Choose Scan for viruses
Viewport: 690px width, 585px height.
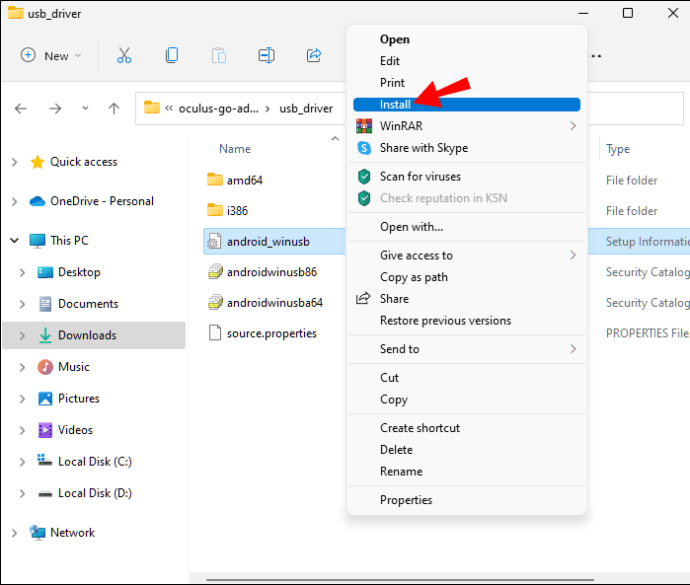click(x=466, y=177)
